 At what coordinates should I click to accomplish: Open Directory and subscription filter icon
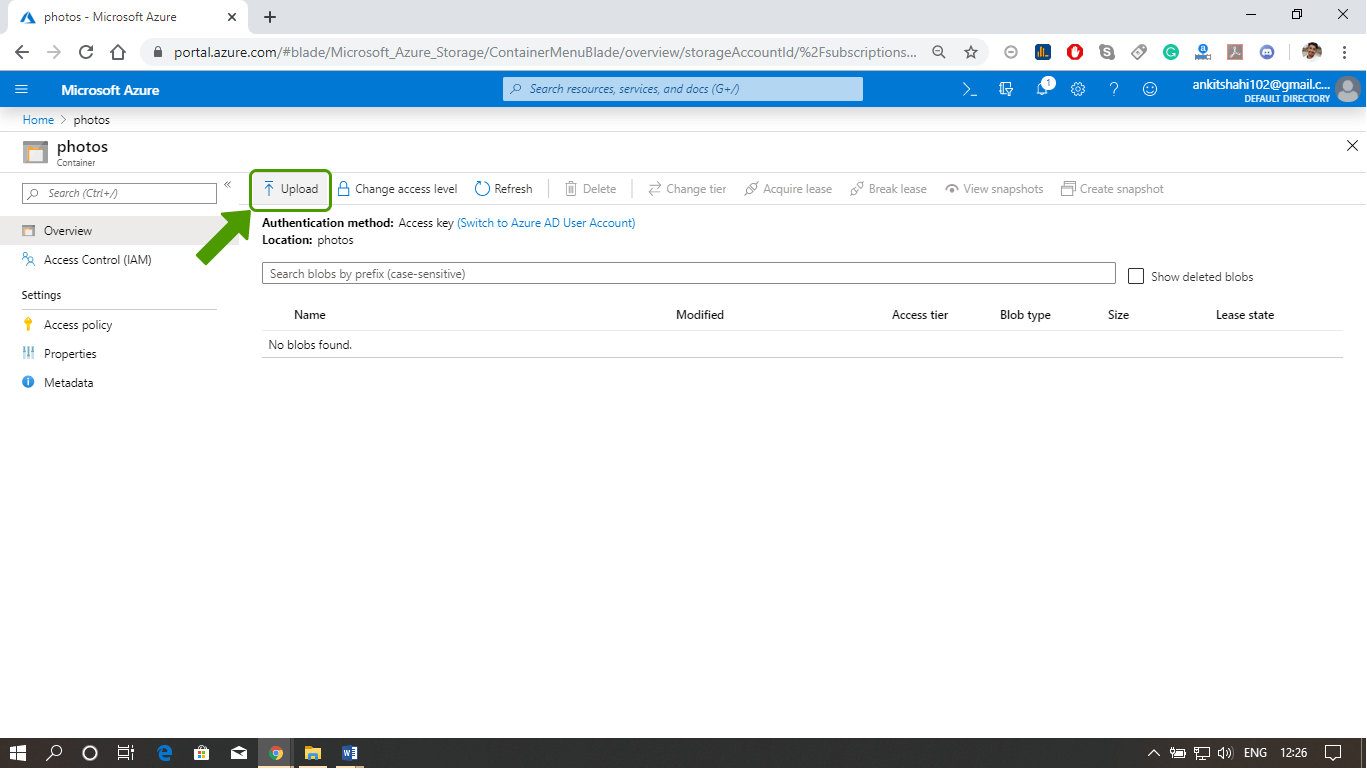(1006, 89)
